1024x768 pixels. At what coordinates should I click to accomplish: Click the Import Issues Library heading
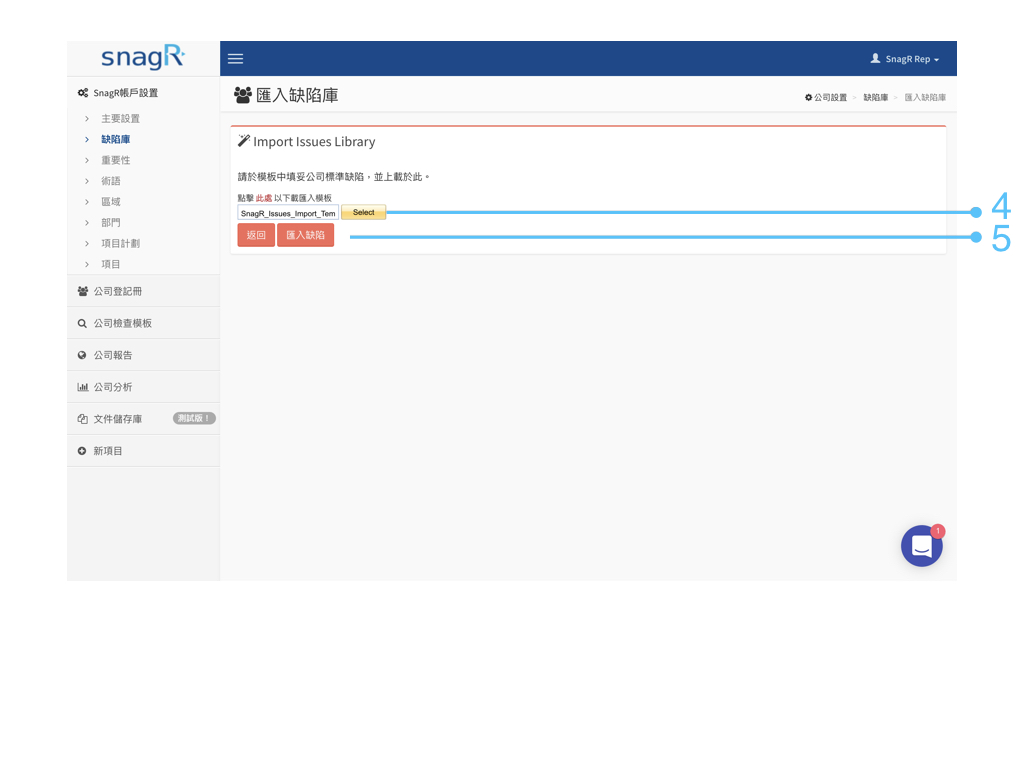coord(314,142)
